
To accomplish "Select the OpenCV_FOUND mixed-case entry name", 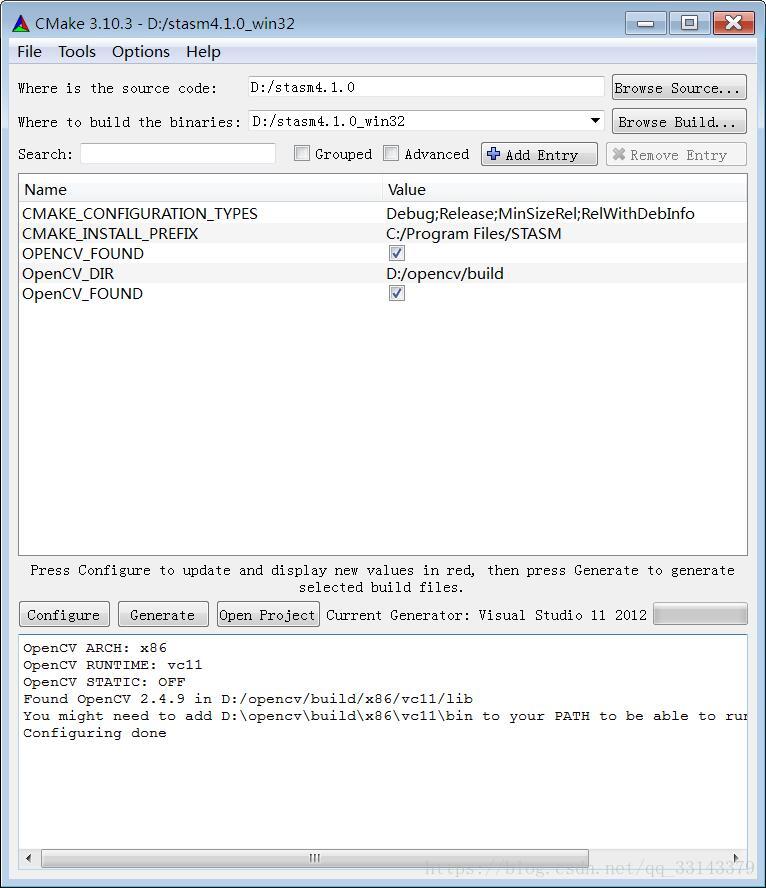I will pyautogui.click(x=83, y=293).
